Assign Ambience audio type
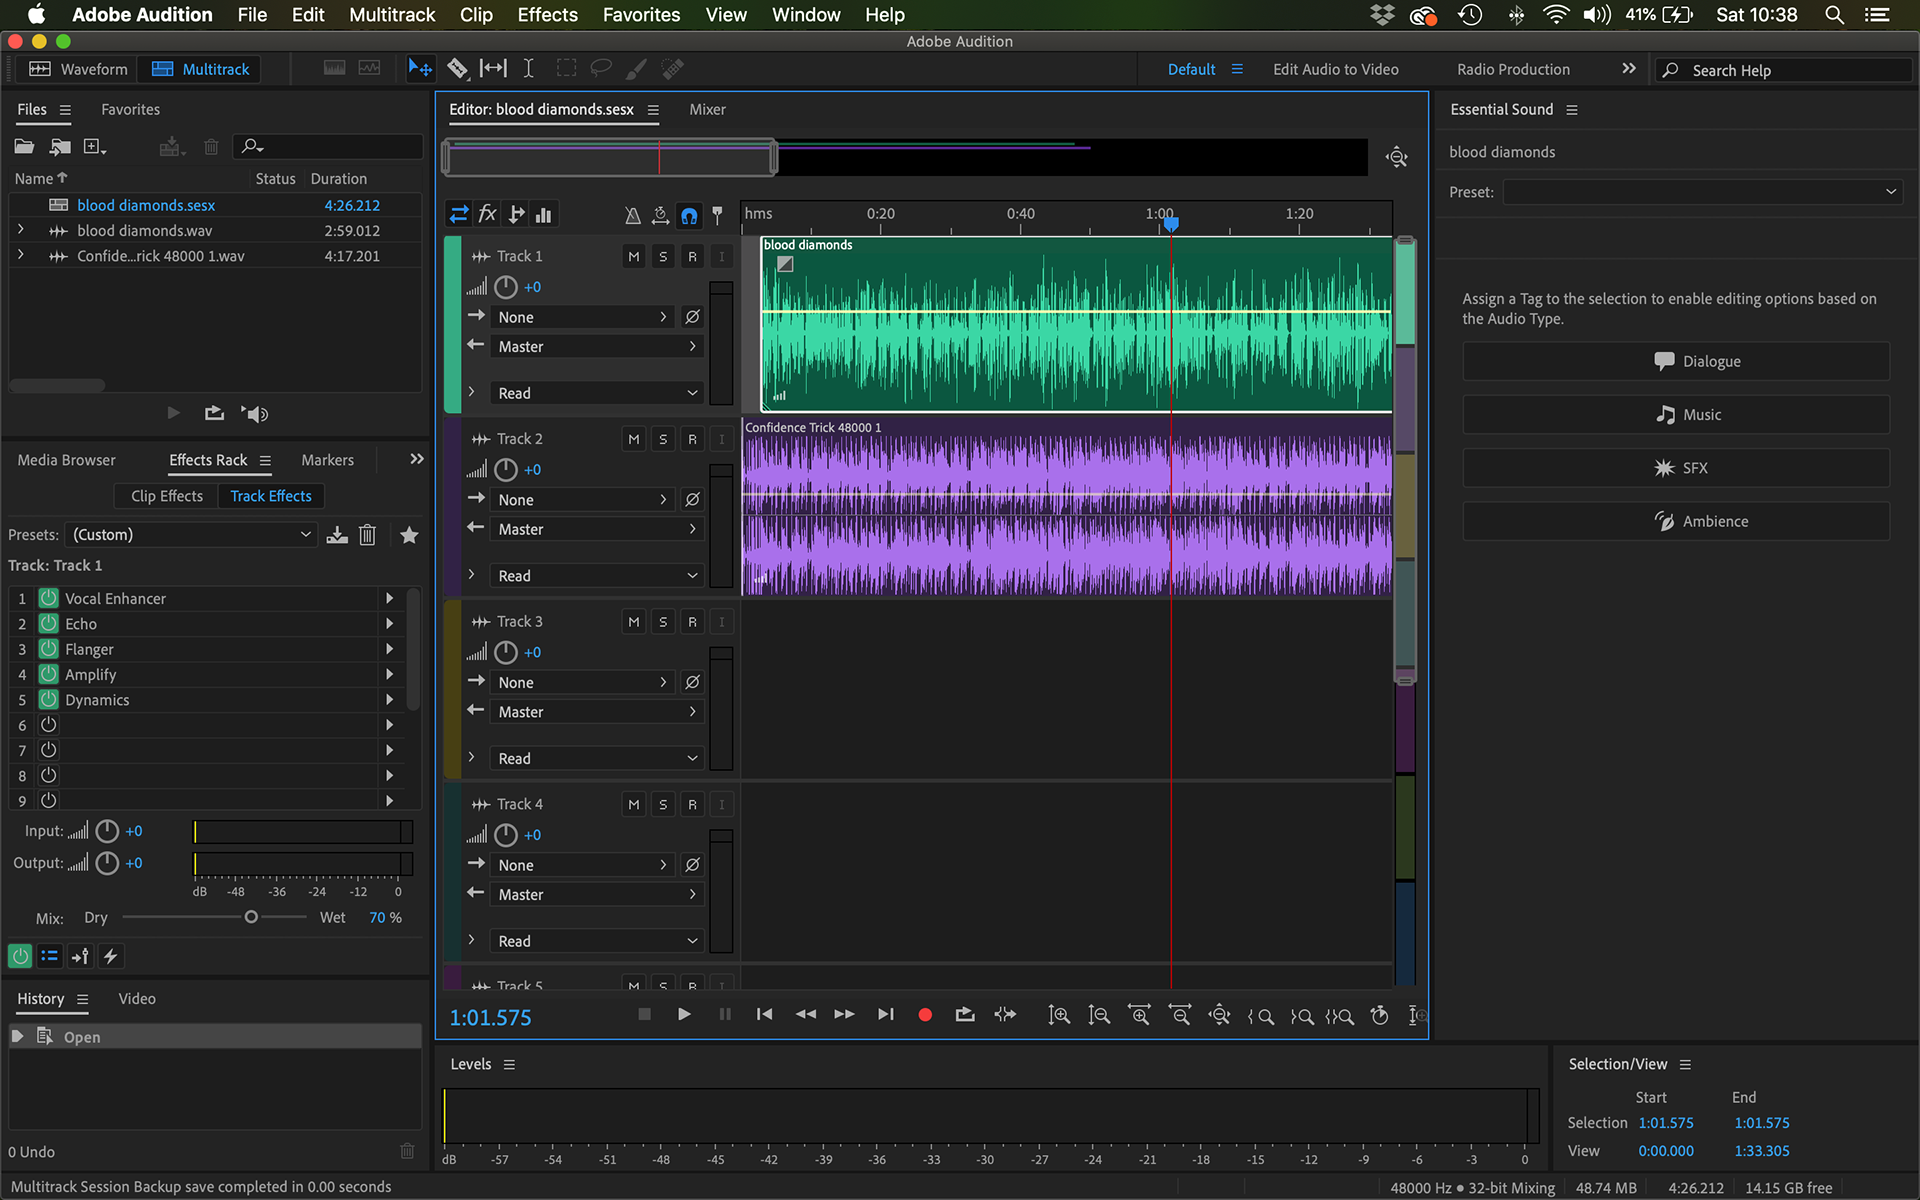The height and width of the screenshot is (1200, 1920). click(x=1676, y=521)
